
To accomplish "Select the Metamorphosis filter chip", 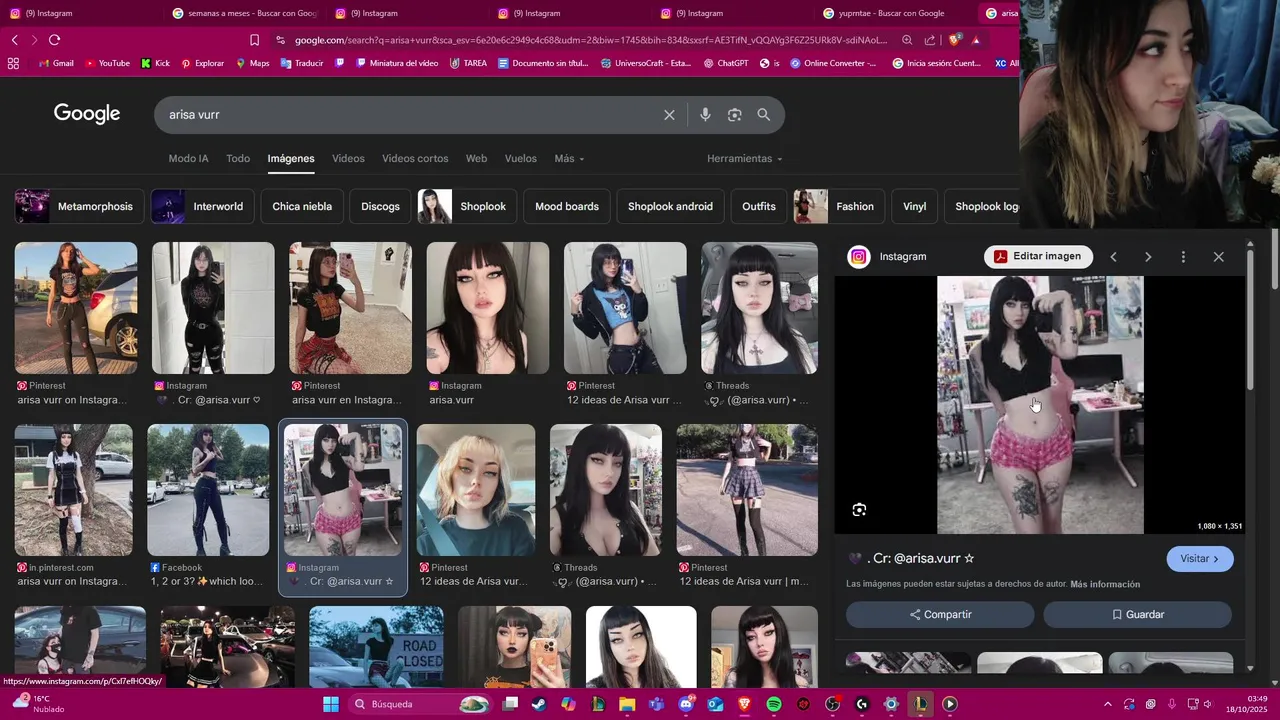I will pyautogui.click(x=78, y=207).
